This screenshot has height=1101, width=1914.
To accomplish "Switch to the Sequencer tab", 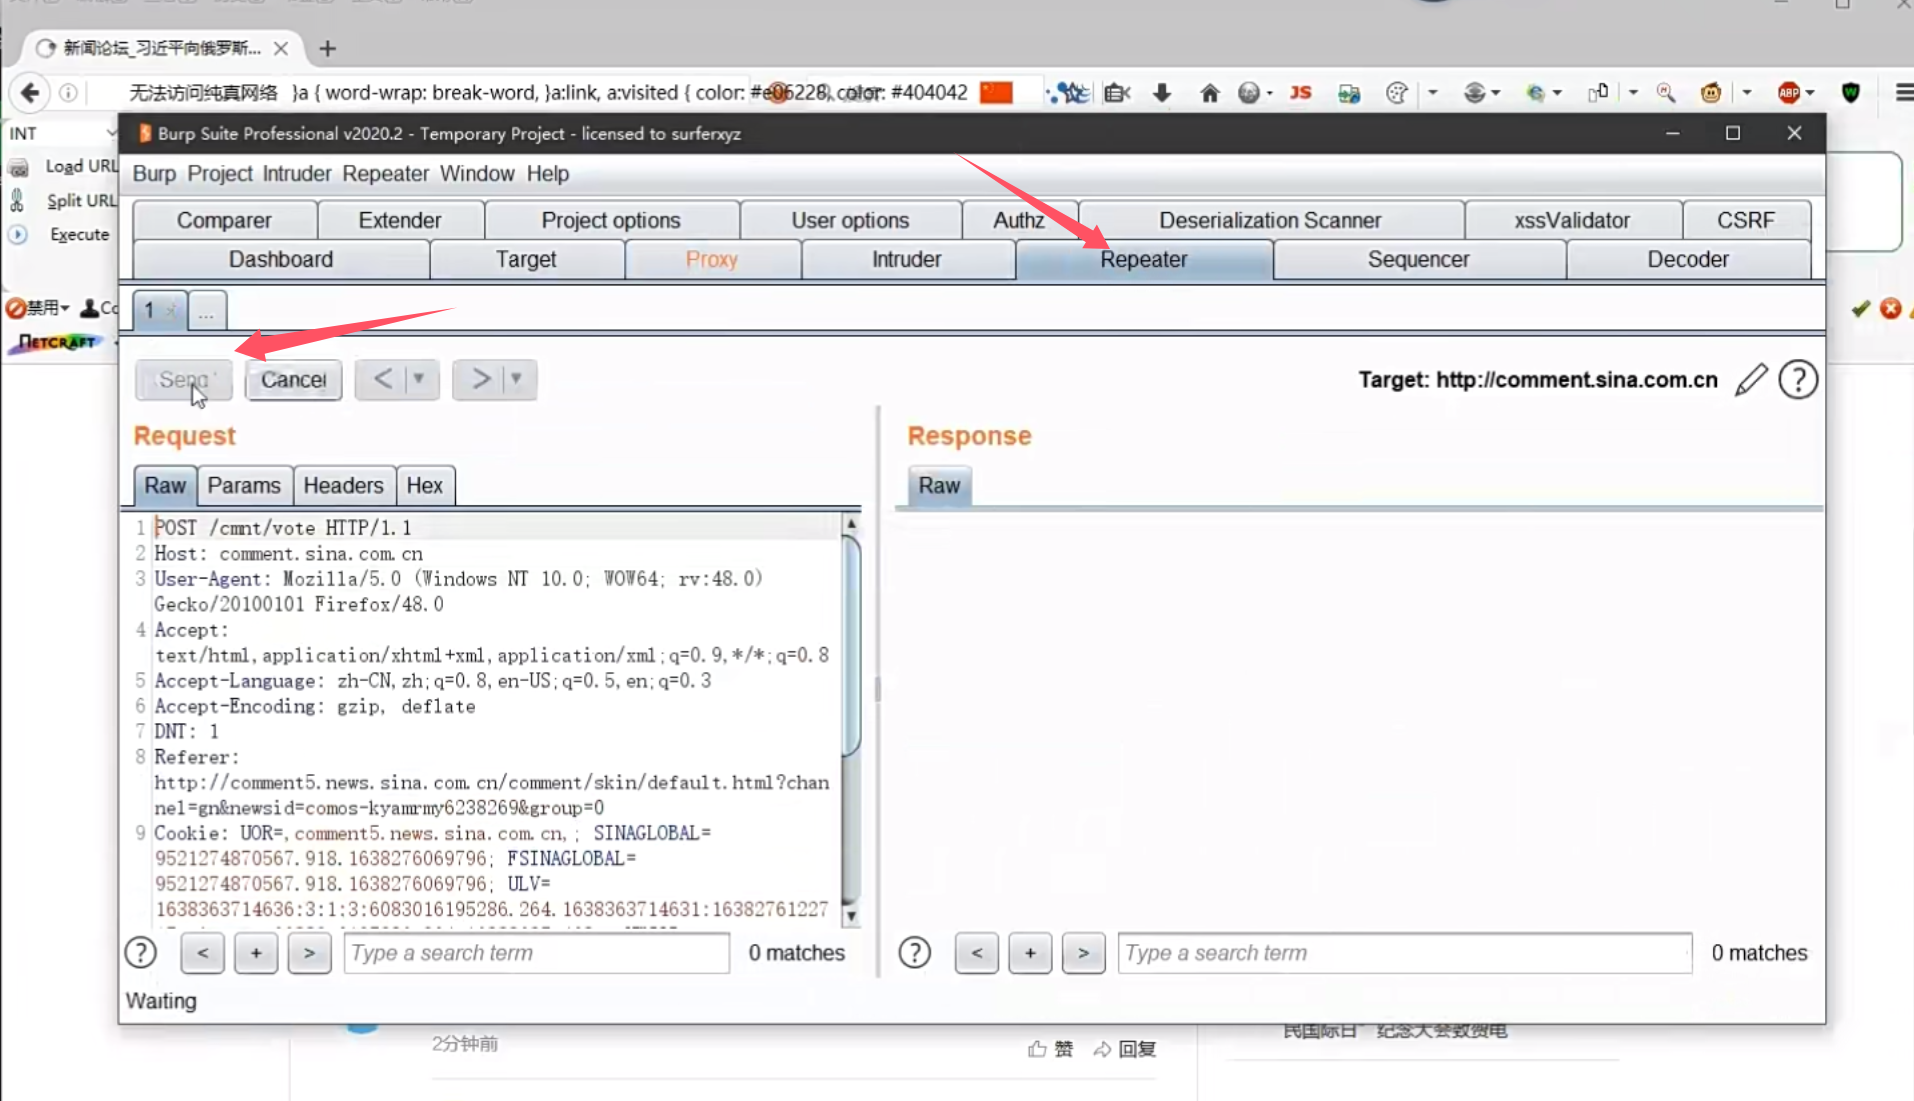I will [x=1418, y=260].
